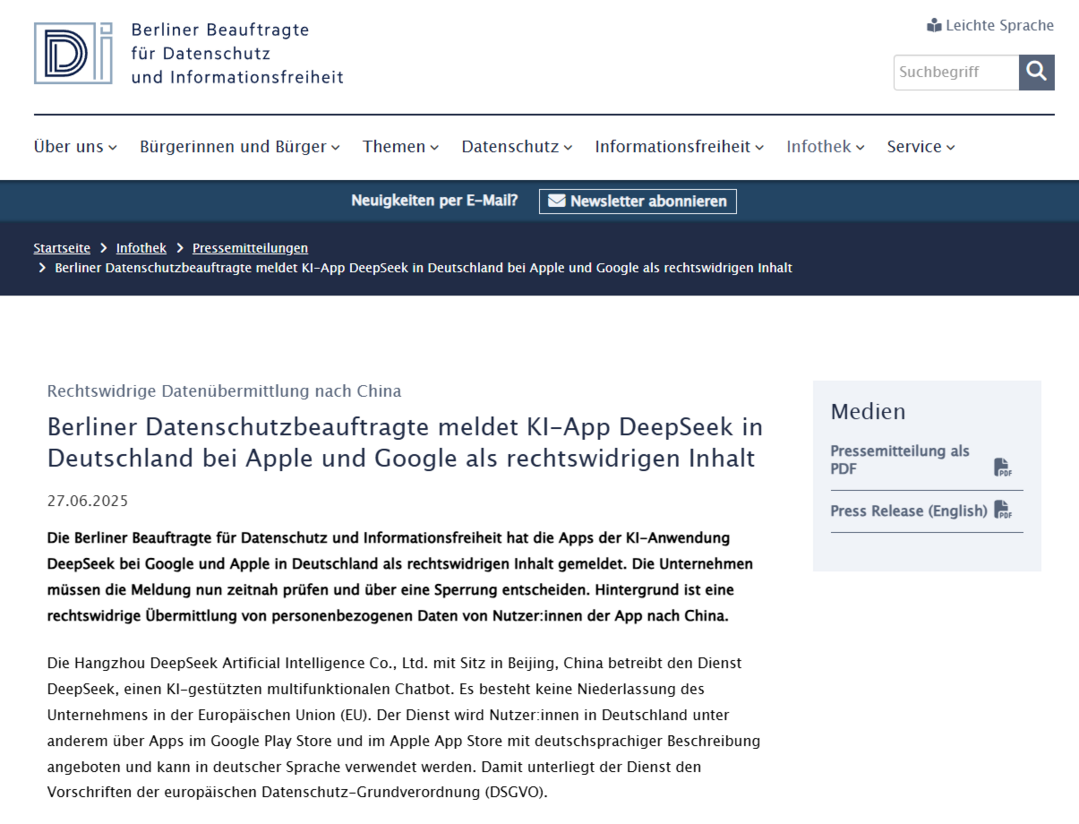1079x824 pixels.
Task: Open Press Release (English) link
Action: tap(921, 511)
